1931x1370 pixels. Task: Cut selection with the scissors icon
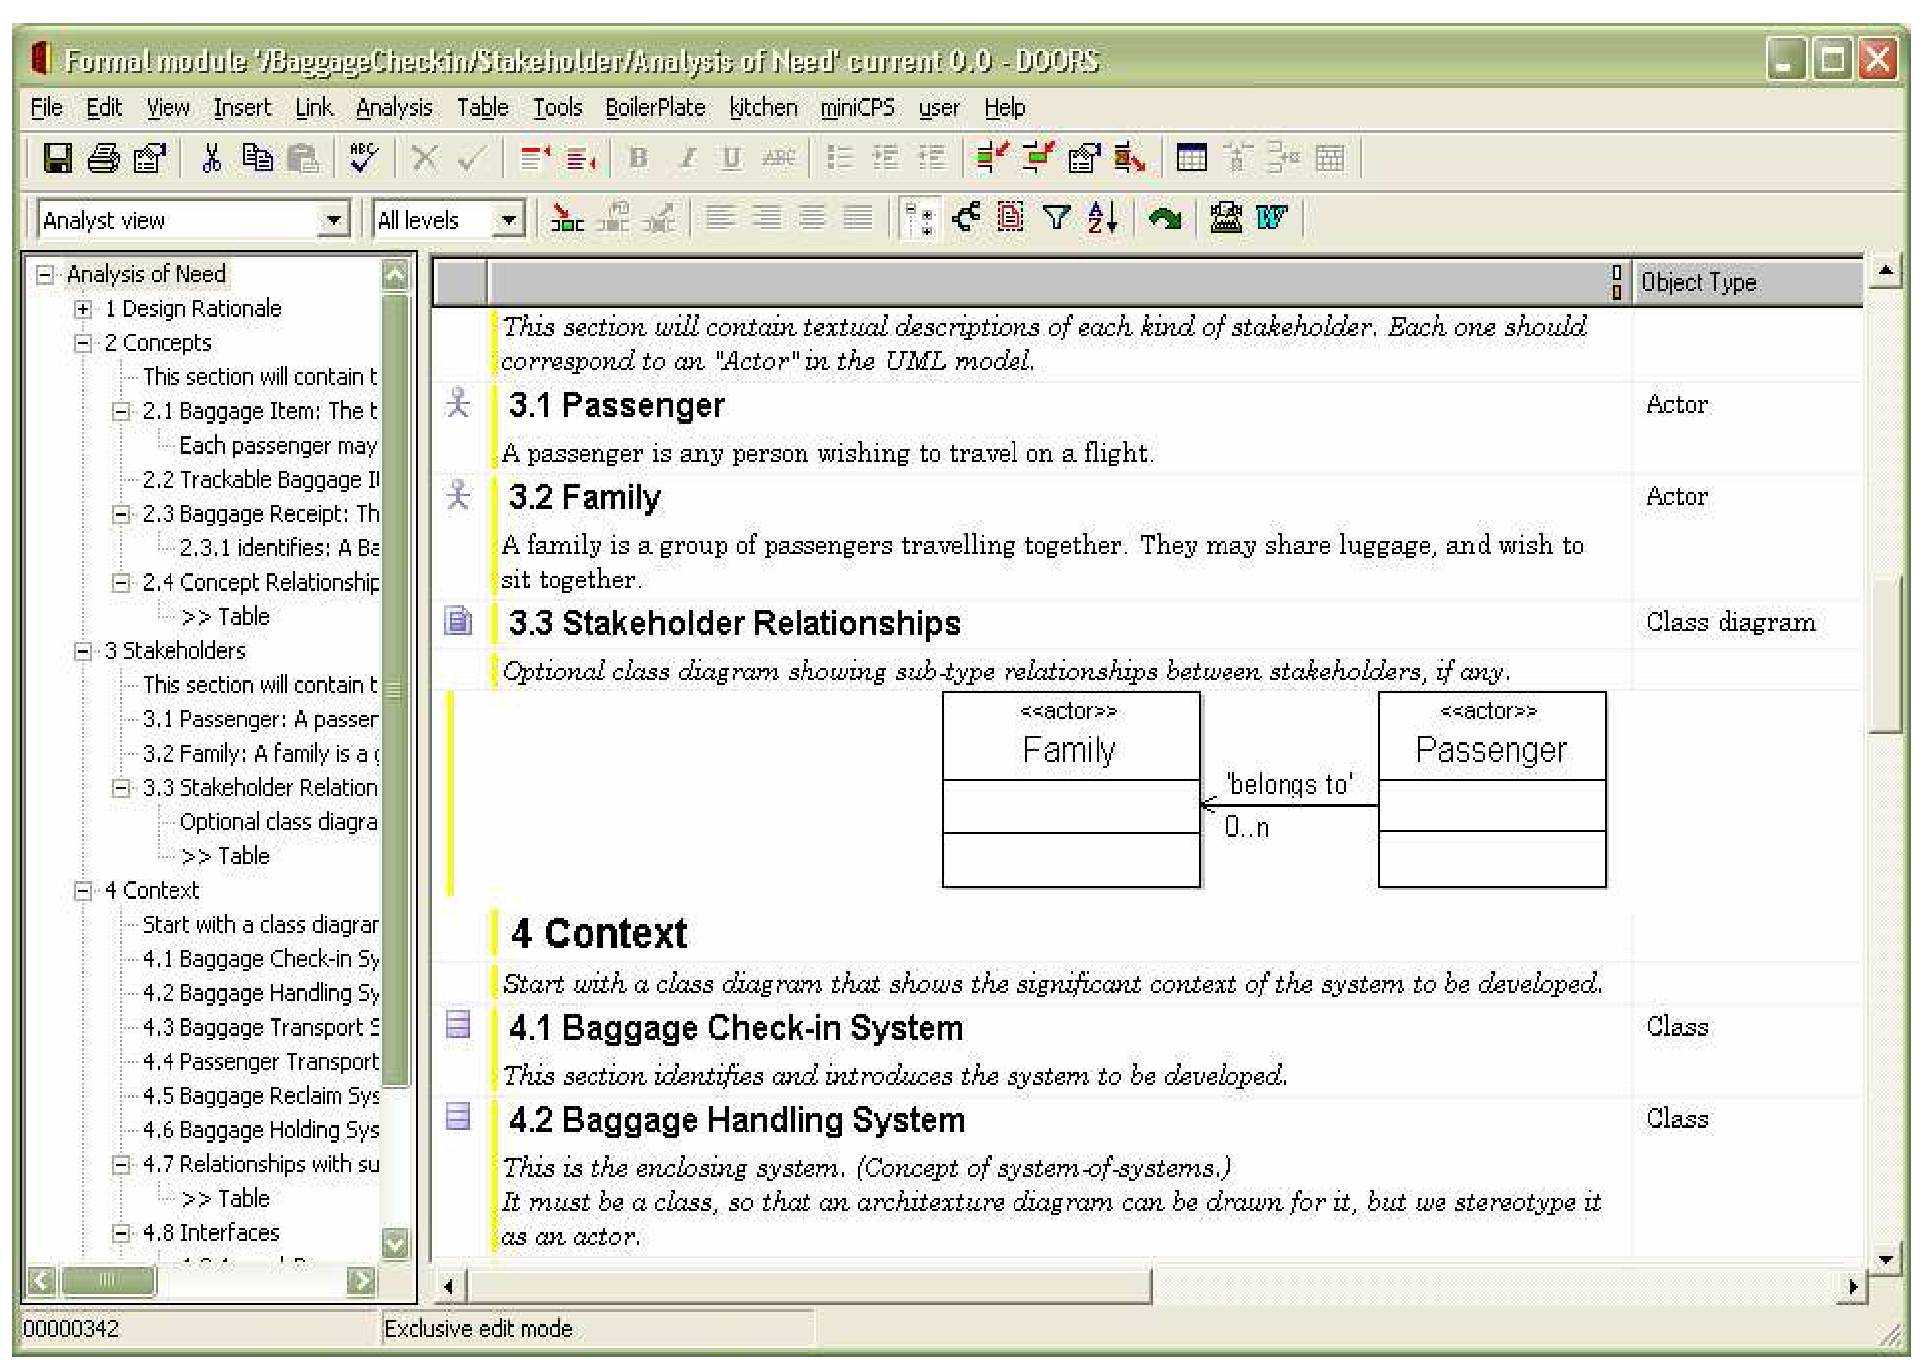pyautogui.click(x=211, y=158)
